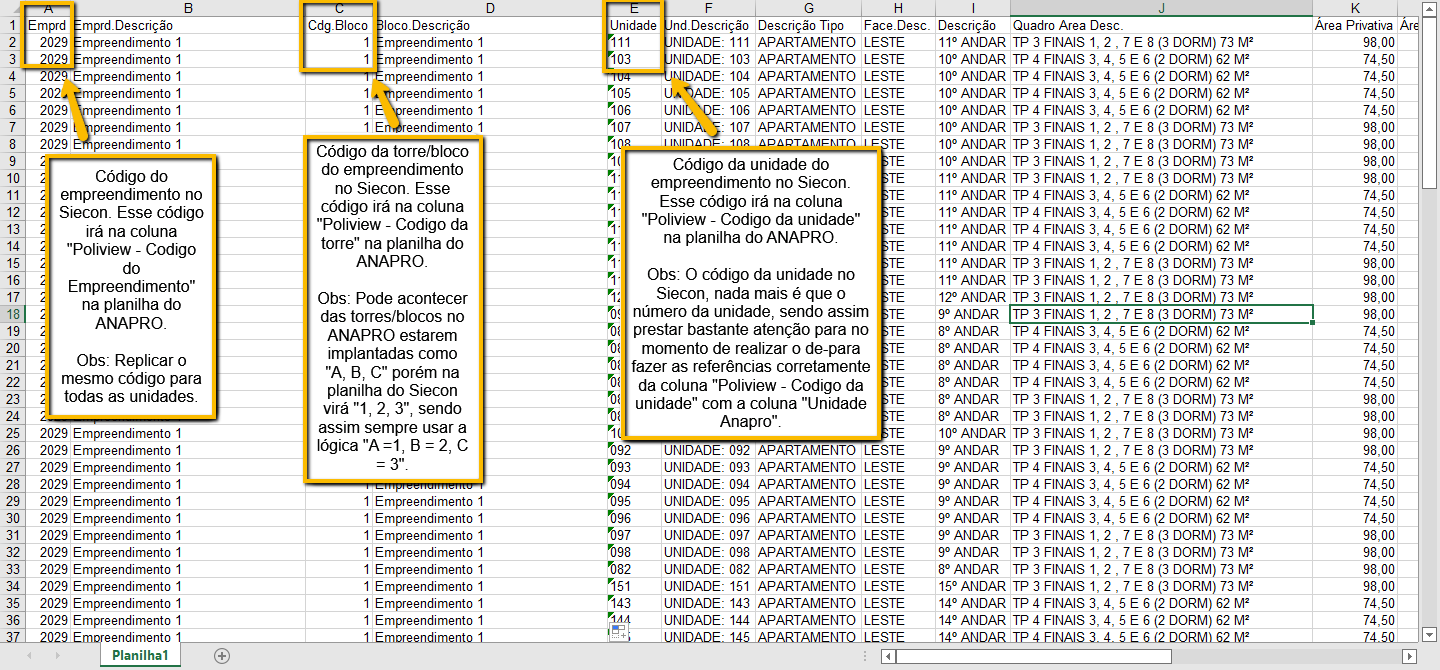The height and width of the screenshot is (670, 1440).
Task: Select column K header
Action: click(x=1355, y=8)
